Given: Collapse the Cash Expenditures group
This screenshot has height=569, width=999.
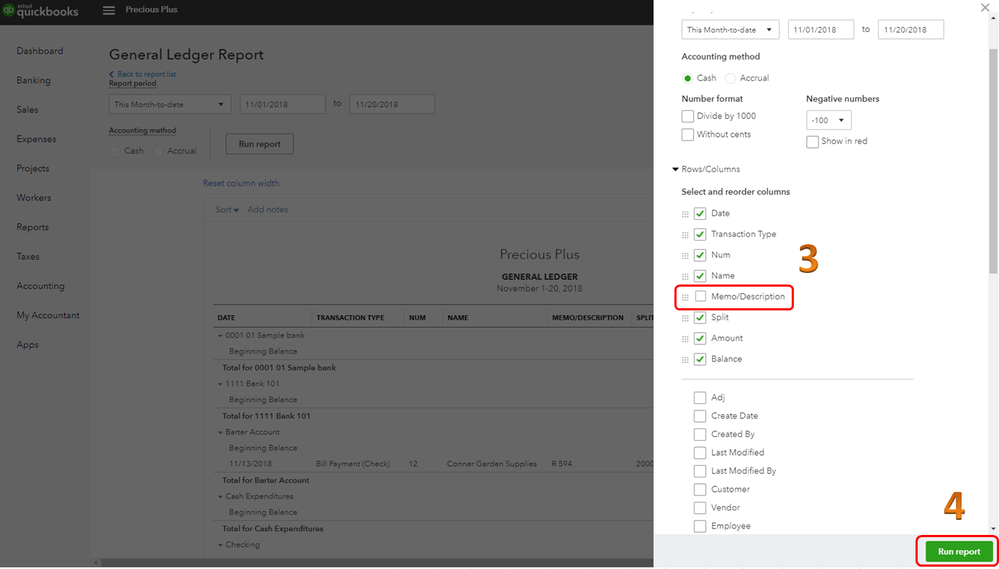Looking at the screenshot, I should 220,496.
